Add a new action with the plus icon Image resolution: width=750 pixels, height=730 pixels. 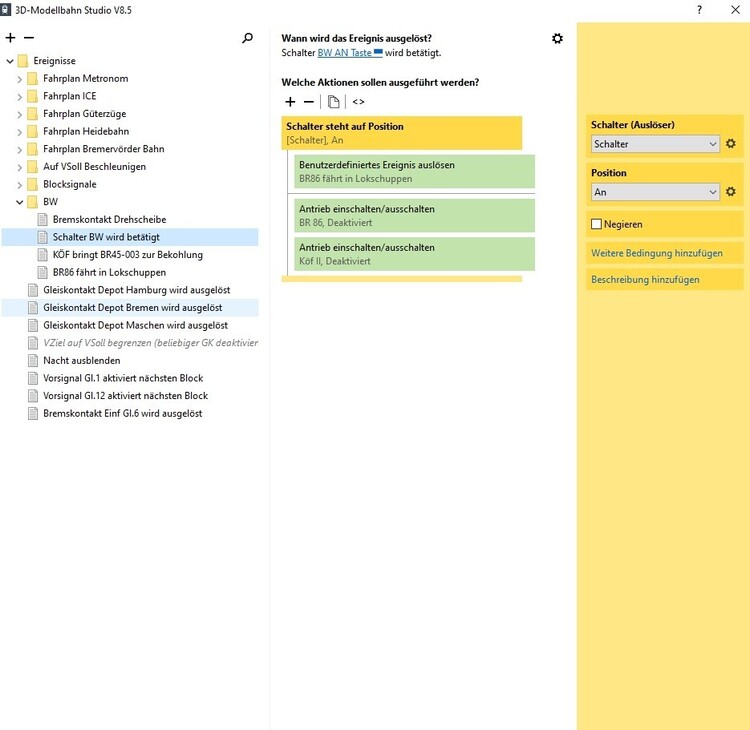(x=290, y=102)
